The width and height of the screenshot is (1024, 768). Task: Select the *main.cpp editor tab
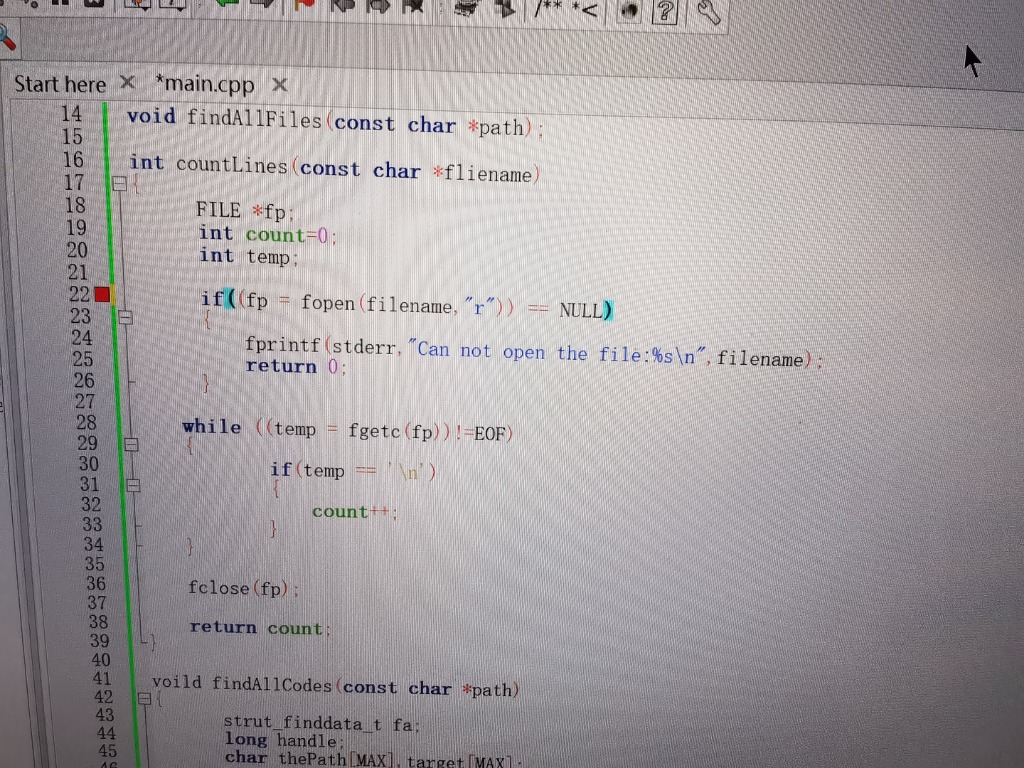click(x=205, y=83)
